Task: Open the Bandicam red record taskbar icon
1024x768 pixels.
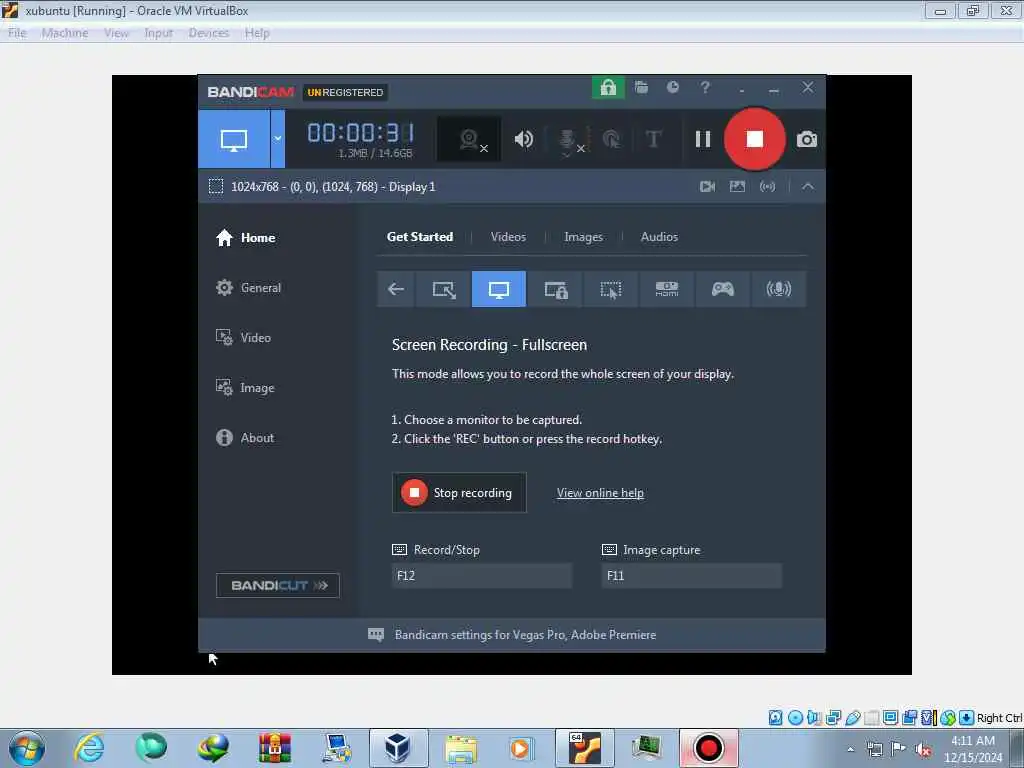Action: click(x=709, y=748)
